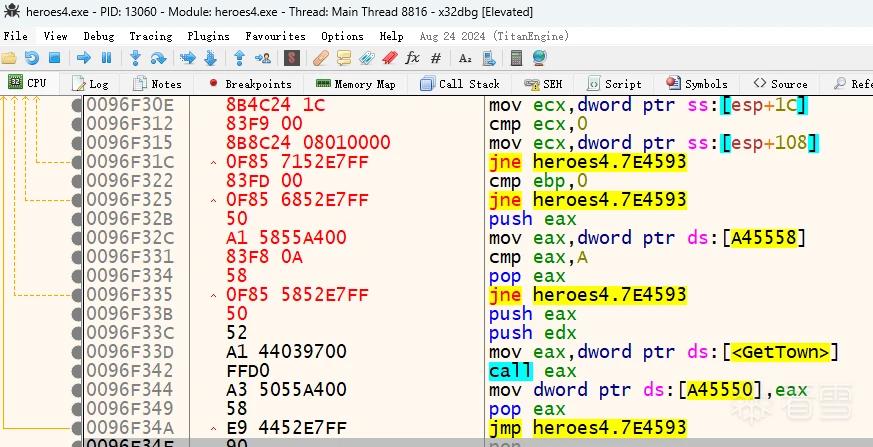Toggle breakpoint bullet at 0096F32C

[77, 238]
